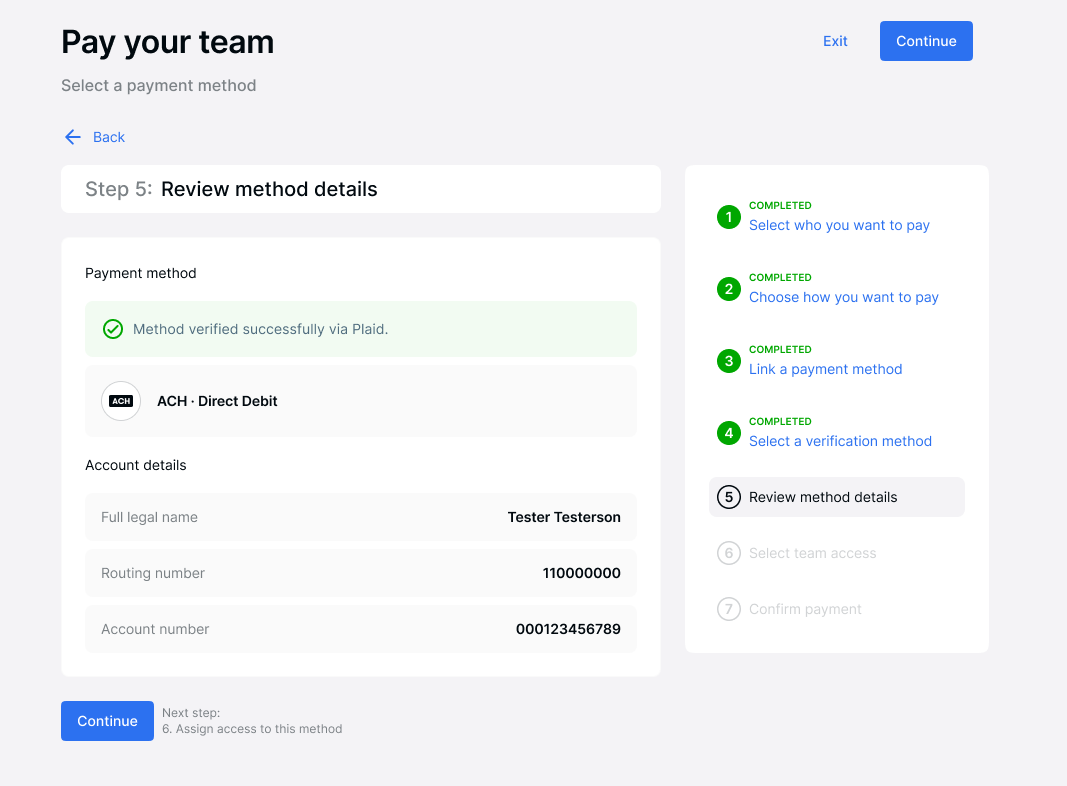
Task: Select the completed step 3 circle
Action: 728,361
